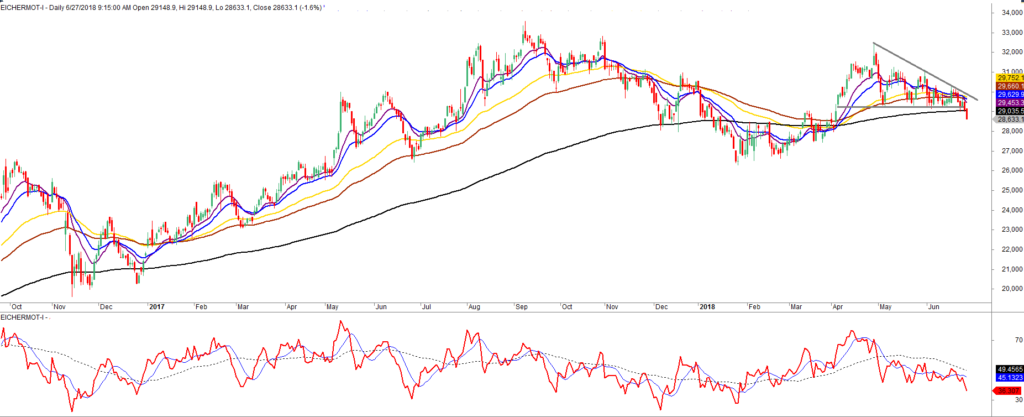Select the horizontal gray support line
The image size is (1024, 417).
tap(900, 107)
